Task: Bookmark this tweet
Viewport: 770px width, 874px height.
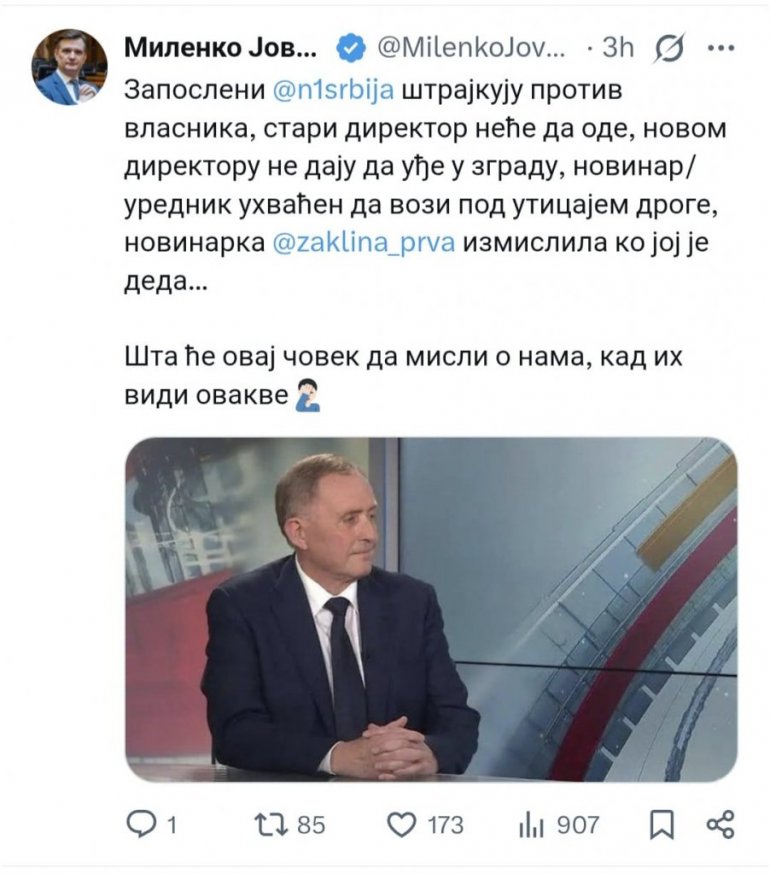Action: (x=662, y=823)
